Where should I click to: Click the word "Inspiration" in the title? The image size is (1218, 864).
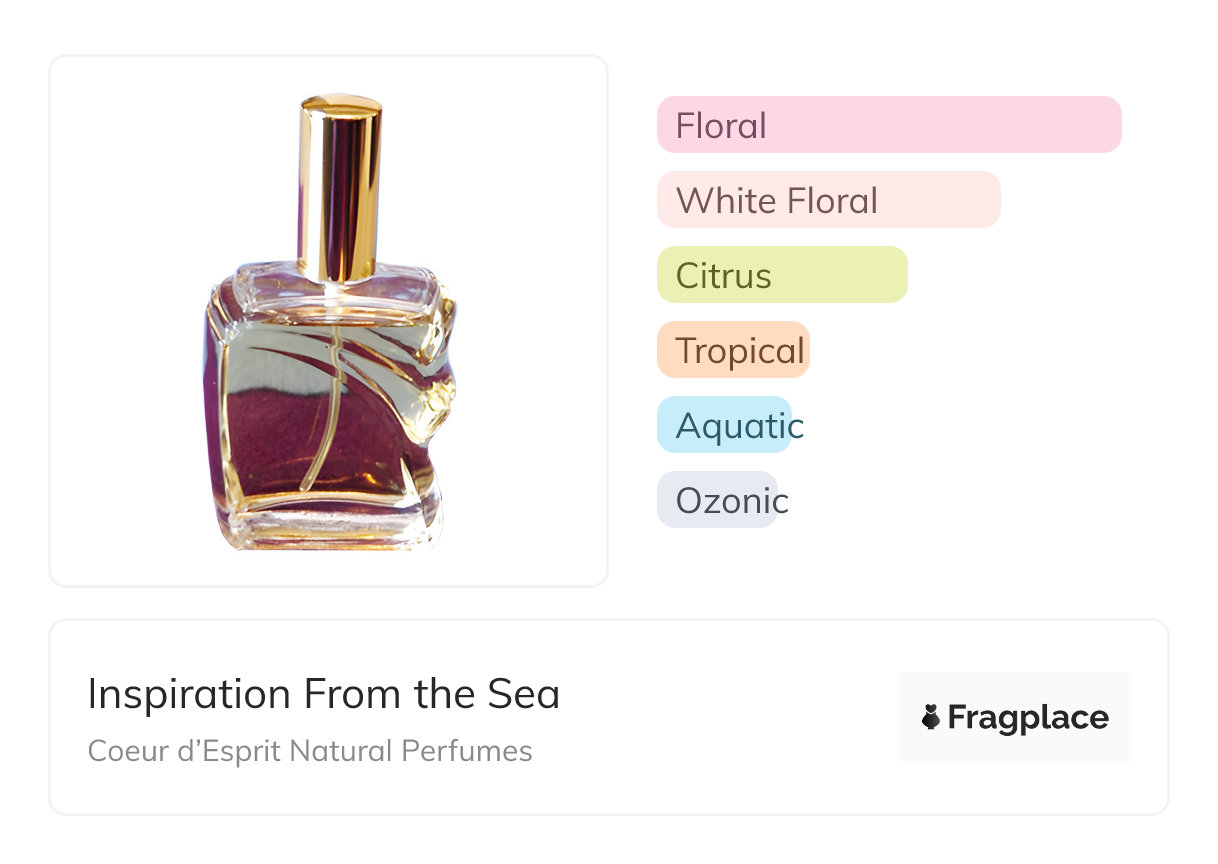pos(190,694)
